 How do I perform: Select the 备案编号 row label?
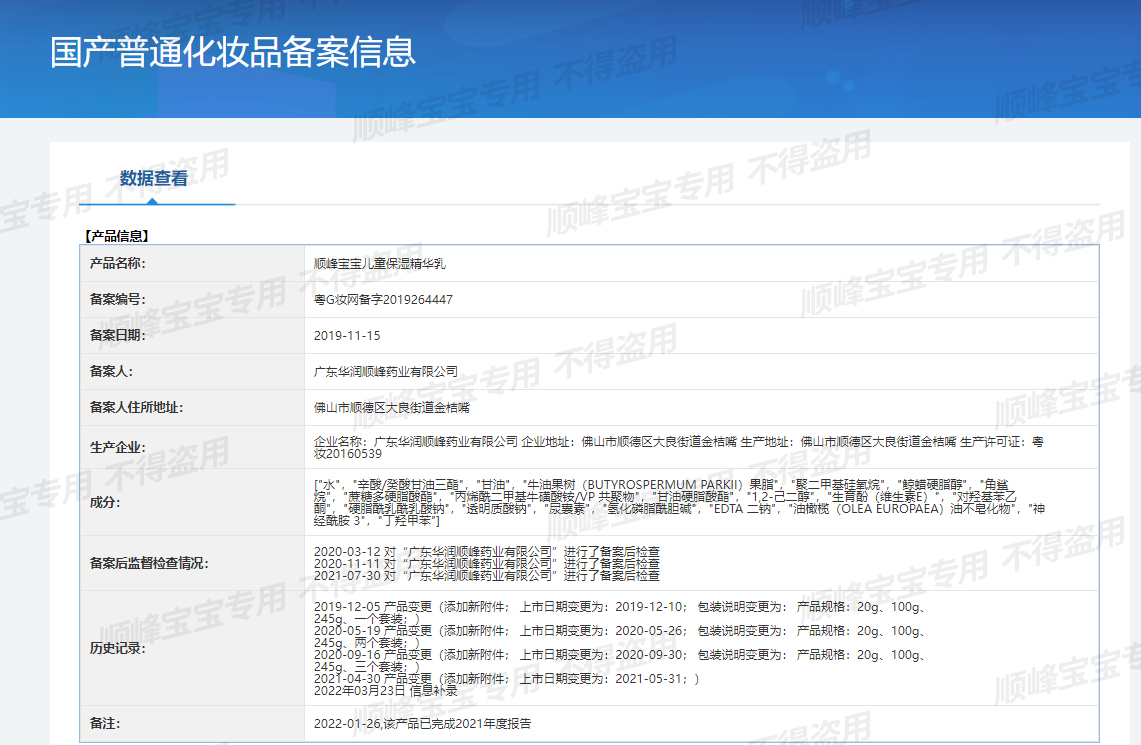[x=118, y=299]
